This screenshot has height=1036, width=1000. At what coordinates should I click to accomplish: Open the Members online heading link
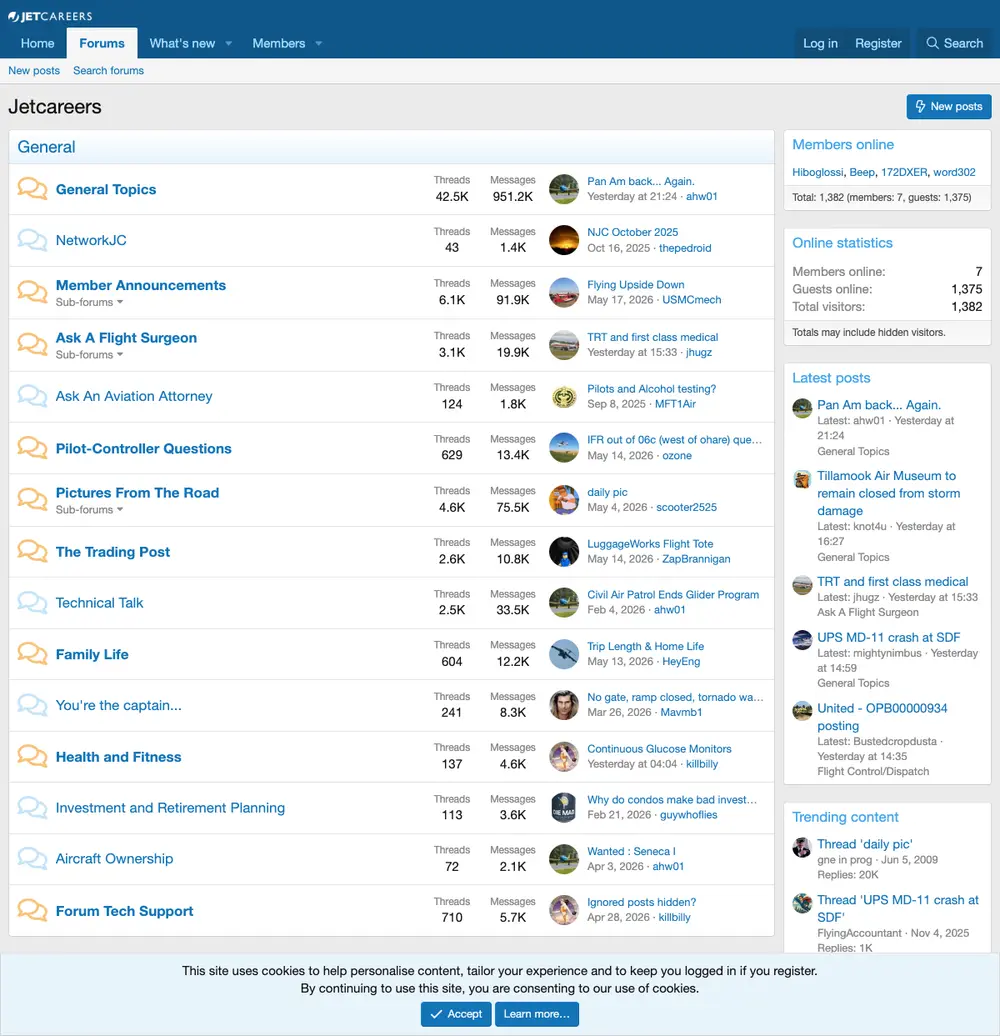click(843, 145)
